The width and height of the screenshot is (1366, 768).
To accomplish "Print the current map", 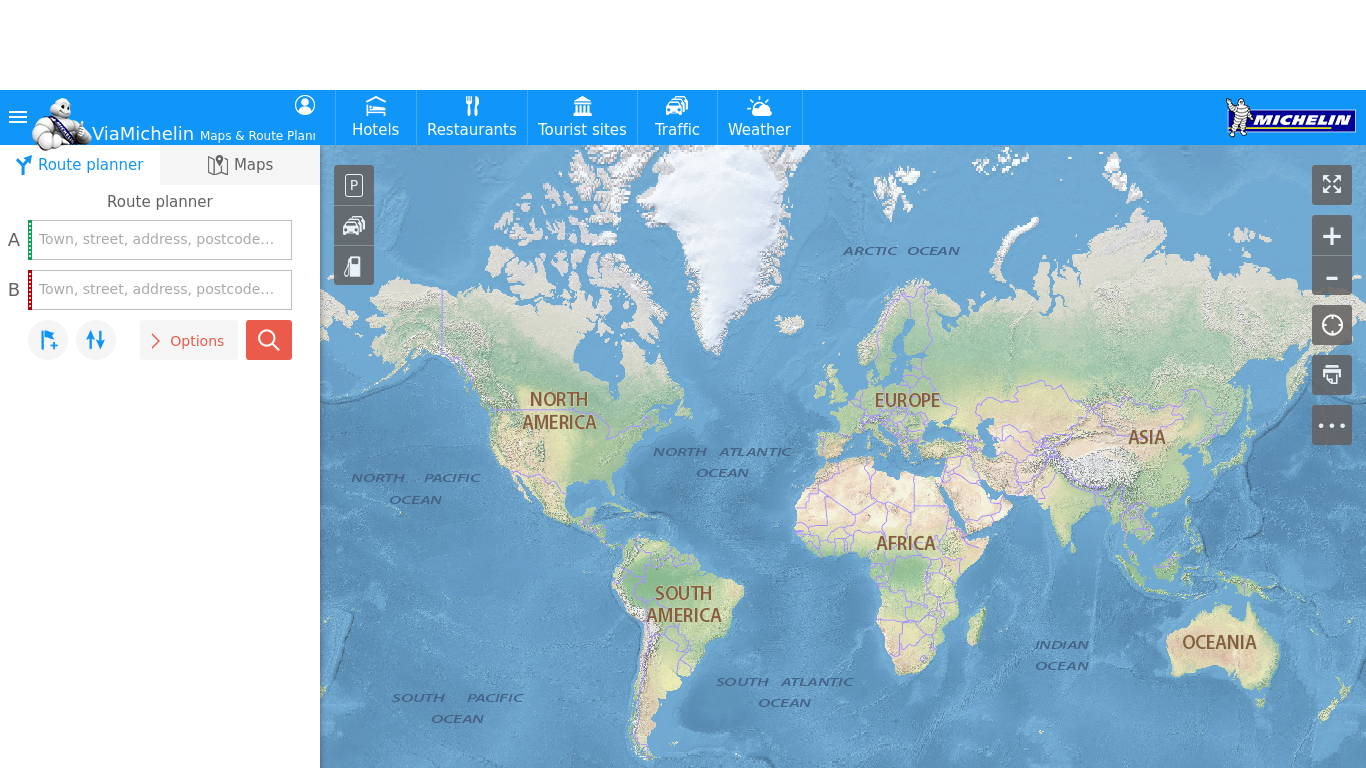I will pyautogui.click(x=1331, y=375).
